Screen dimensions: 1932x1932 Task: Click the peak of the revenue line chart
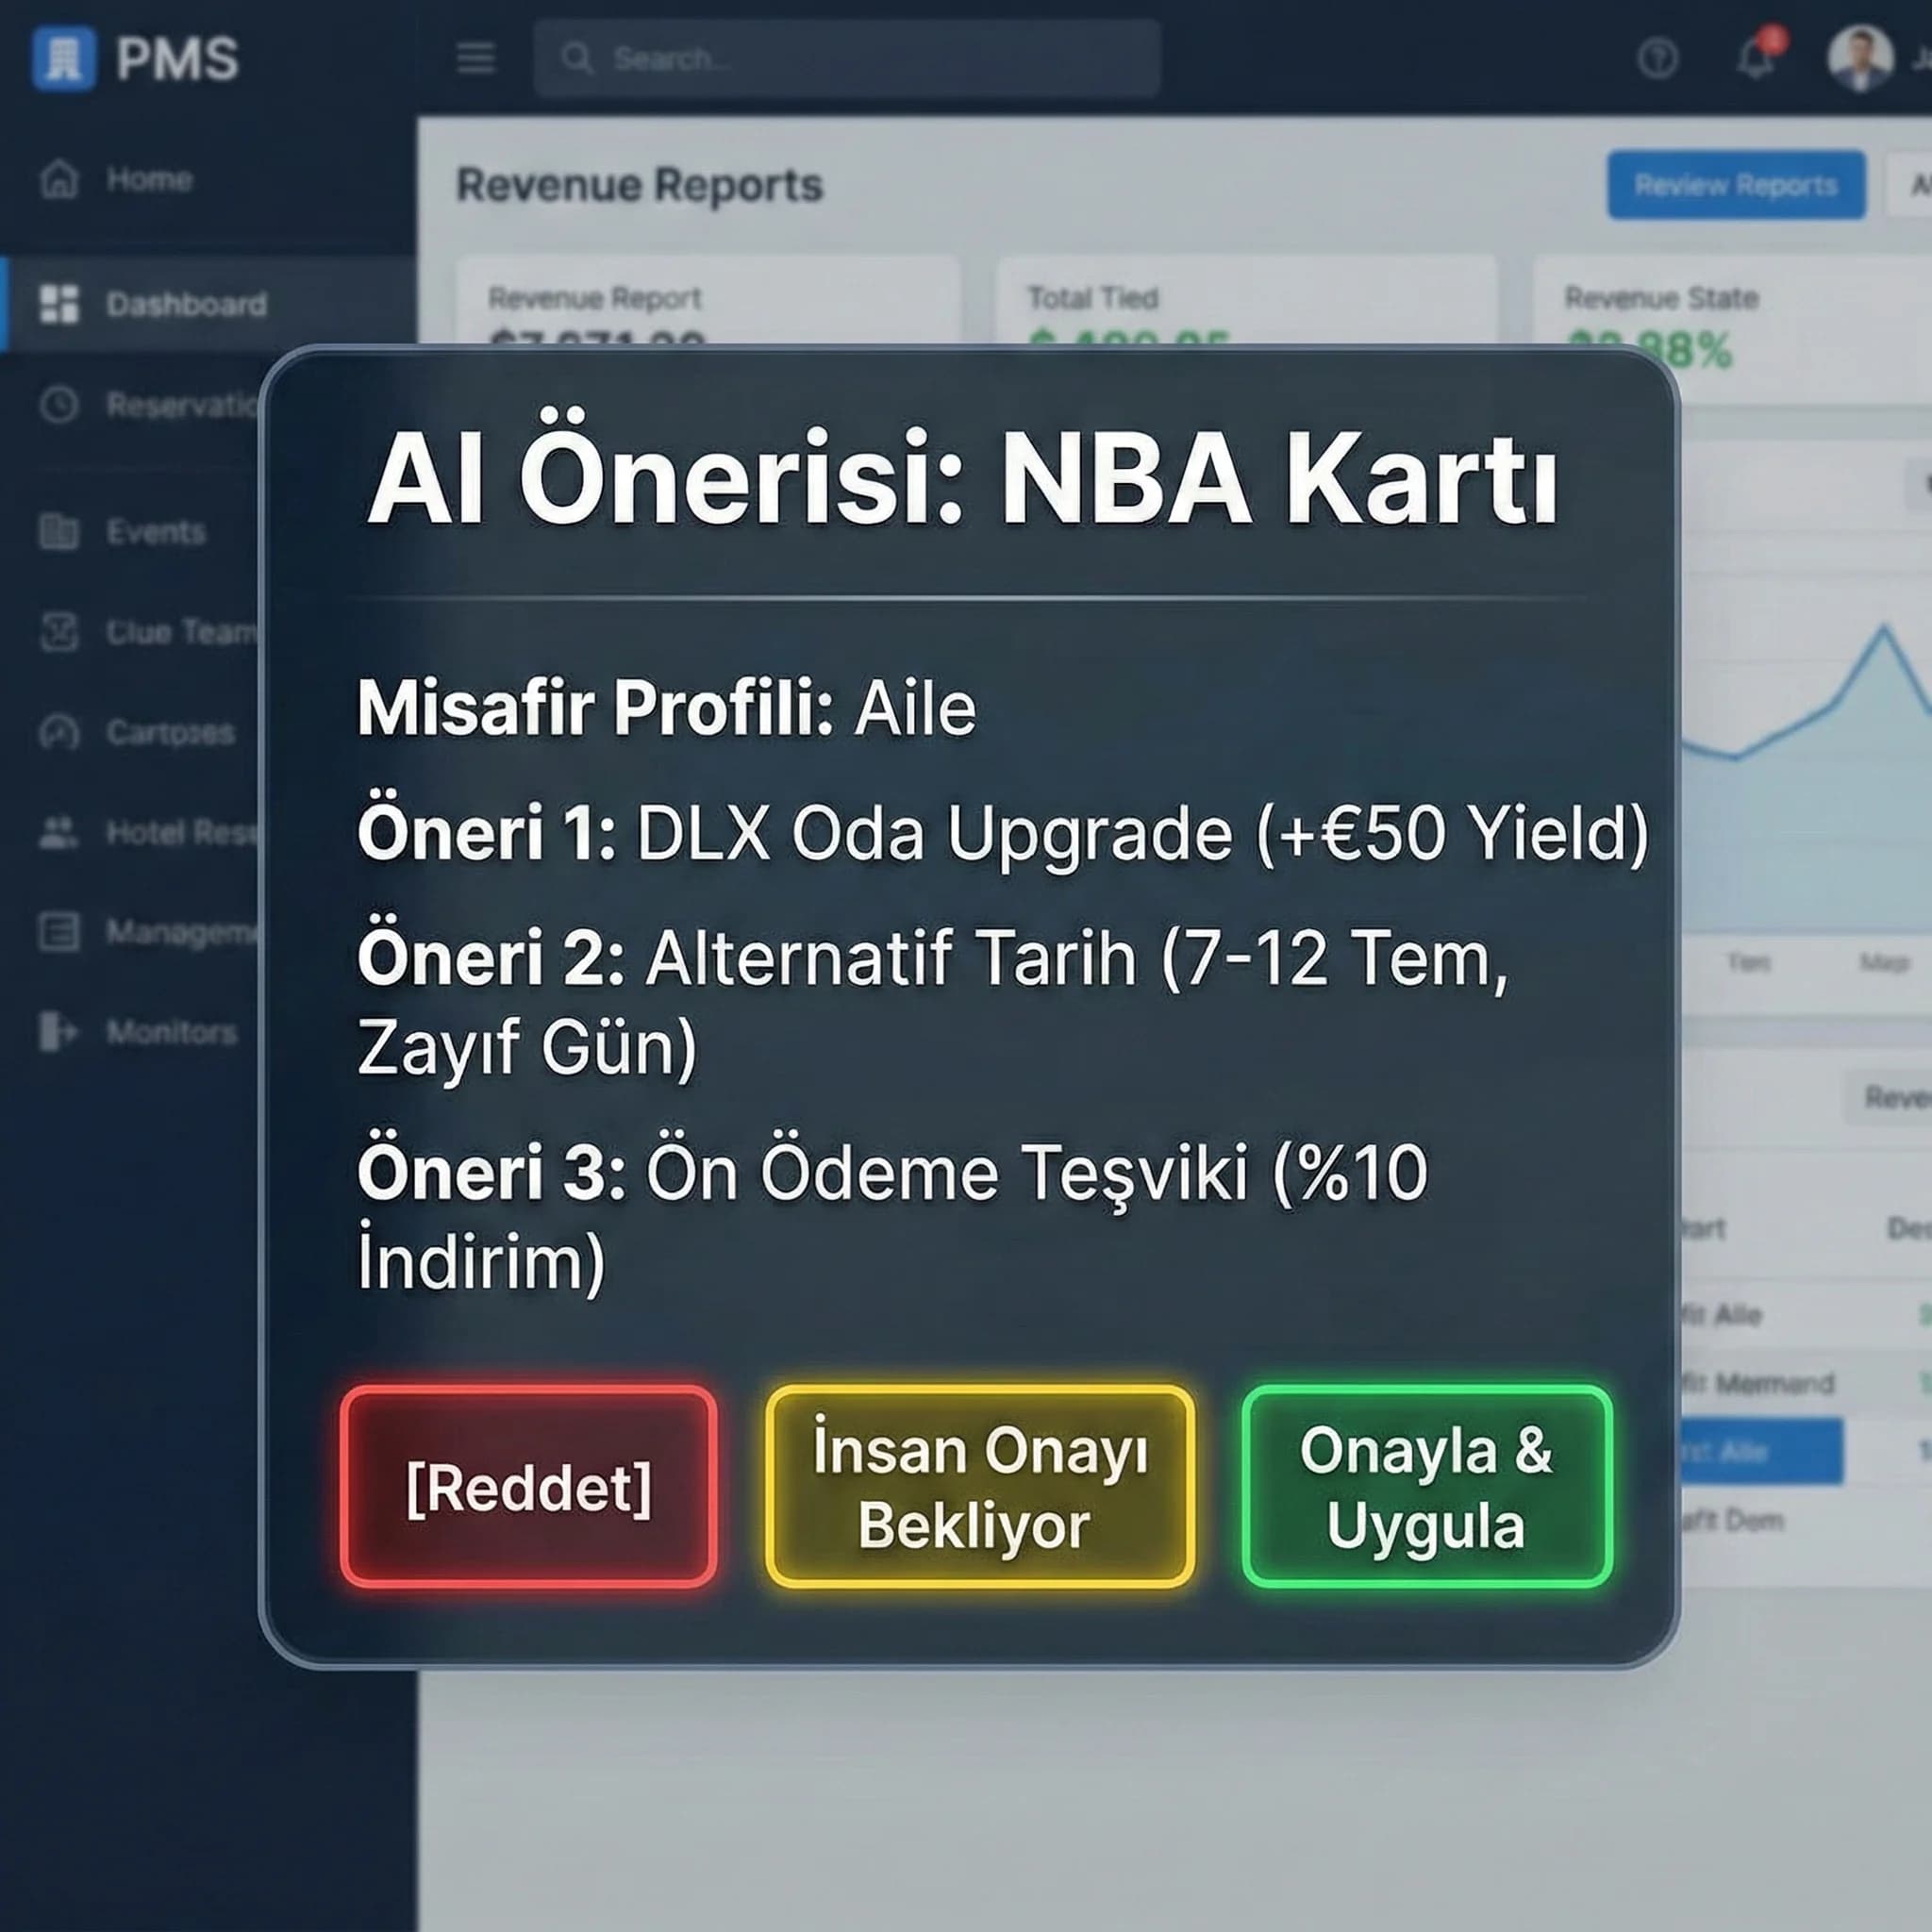(1885, 628)
